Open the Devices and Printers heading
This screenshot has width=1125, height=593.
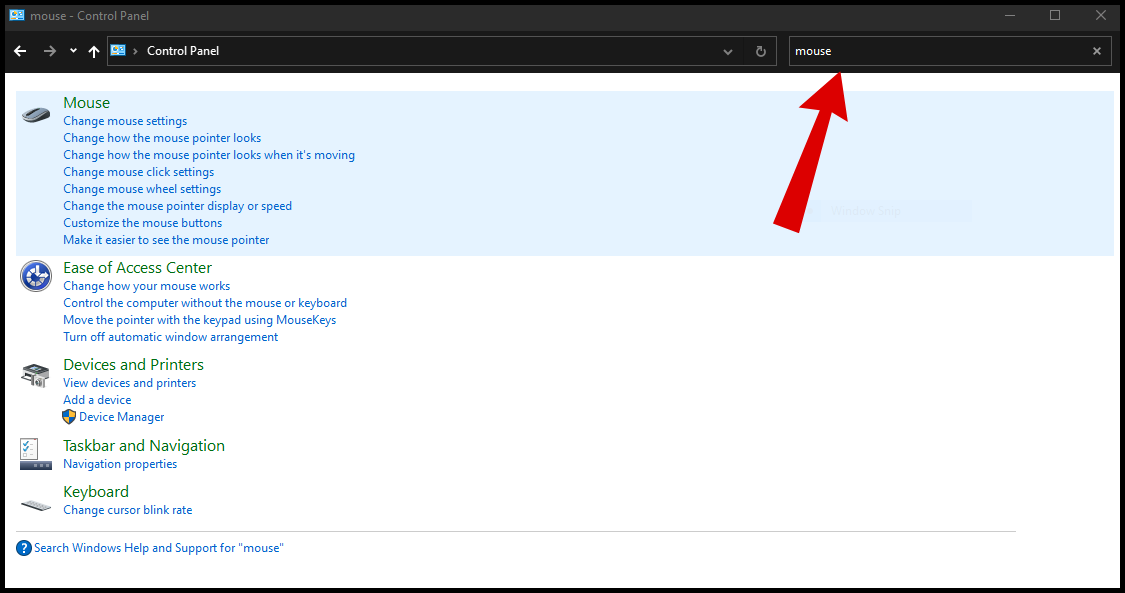[x=133, y=364]
